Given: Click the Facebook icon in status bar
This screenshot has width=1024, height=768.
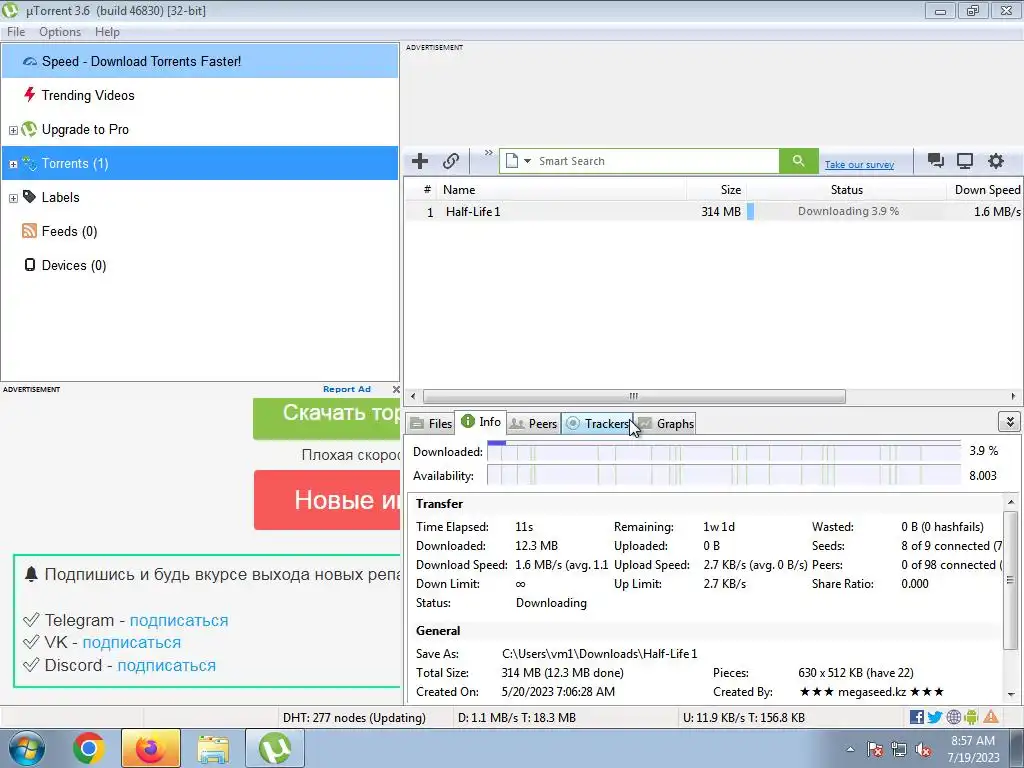Looking at the screenshot, I should coord(917,717).
